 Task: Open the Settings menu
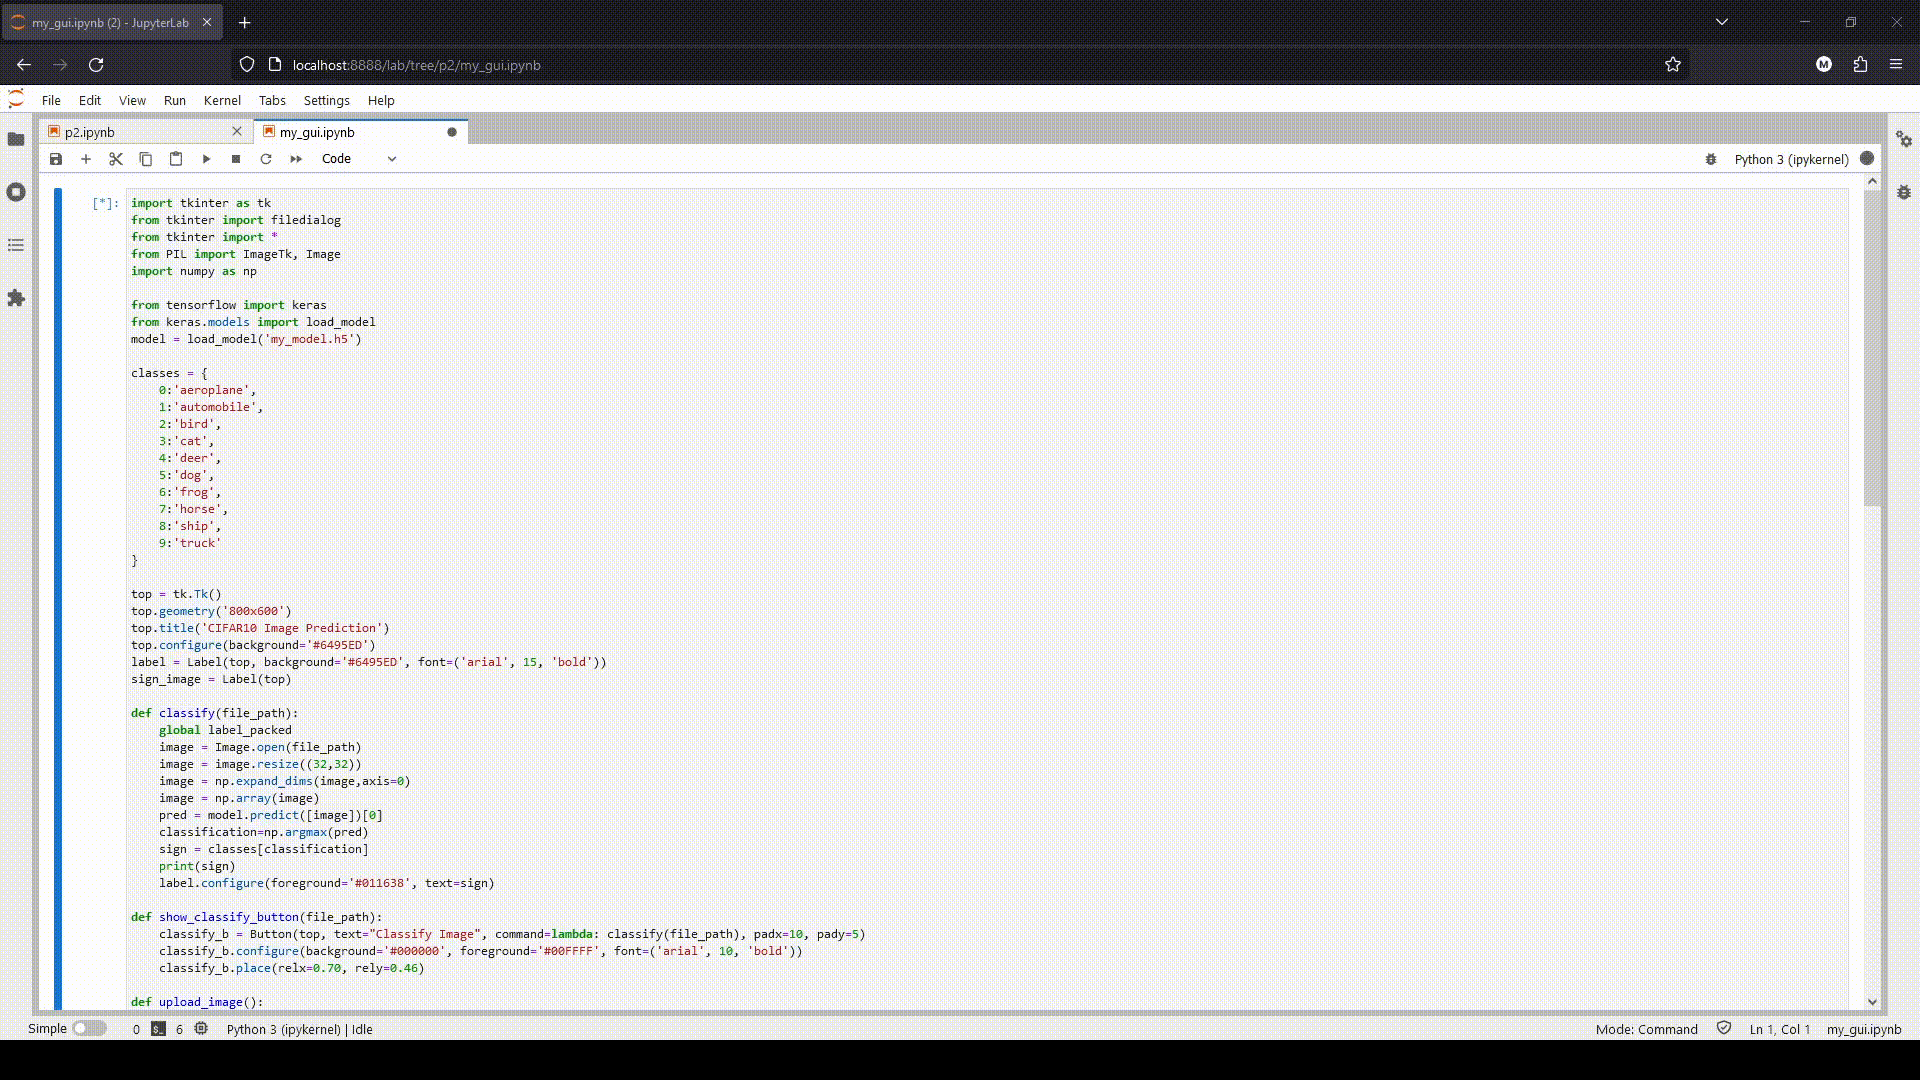pyautogui.click(x=327, y=100)
